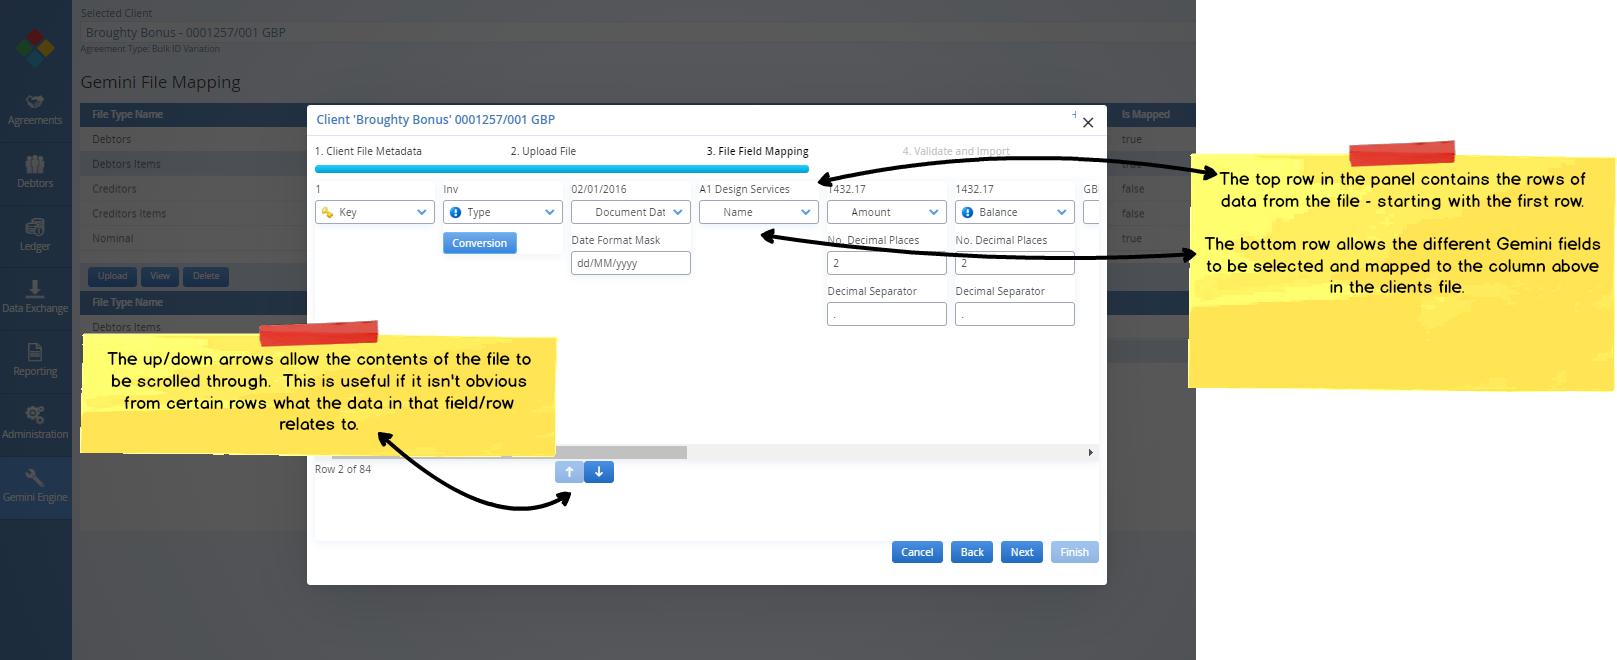The height and width of the screenshot is (660, 1617).
Task: Click the Conversion button under Type
Action: (x=480, y=243)
